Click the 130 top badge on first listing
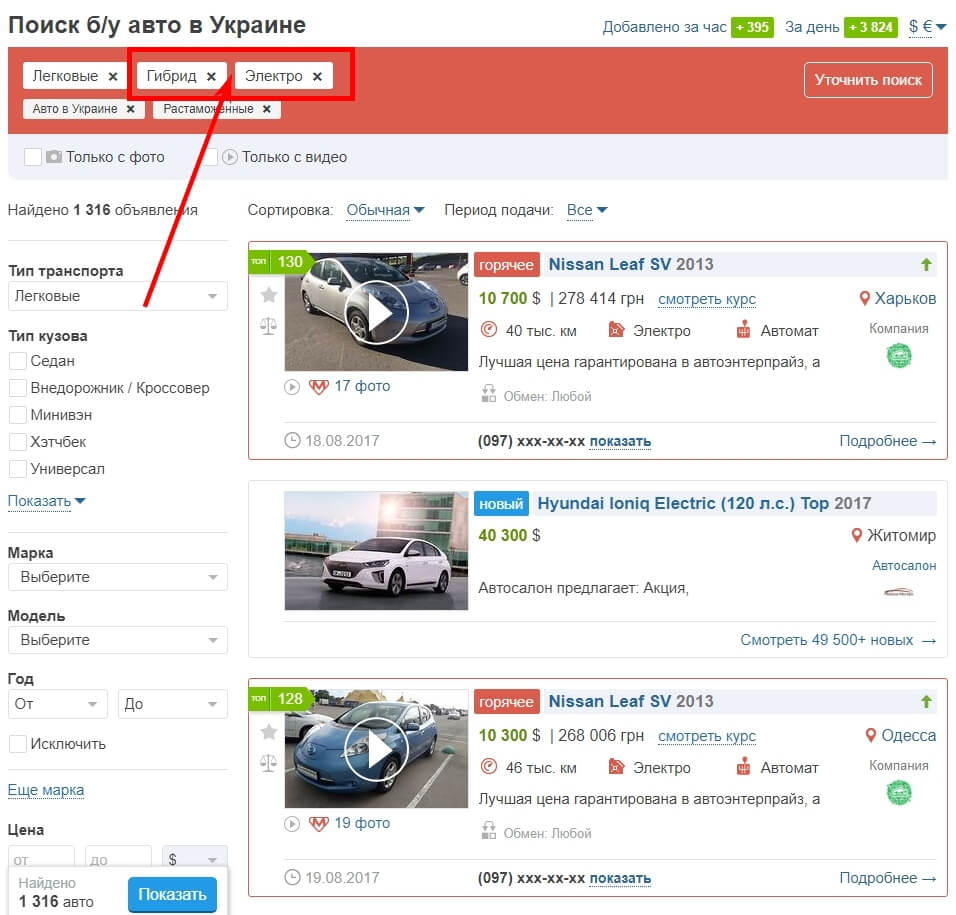This screenshot has height=915, width=956. [x=280, y=262]
